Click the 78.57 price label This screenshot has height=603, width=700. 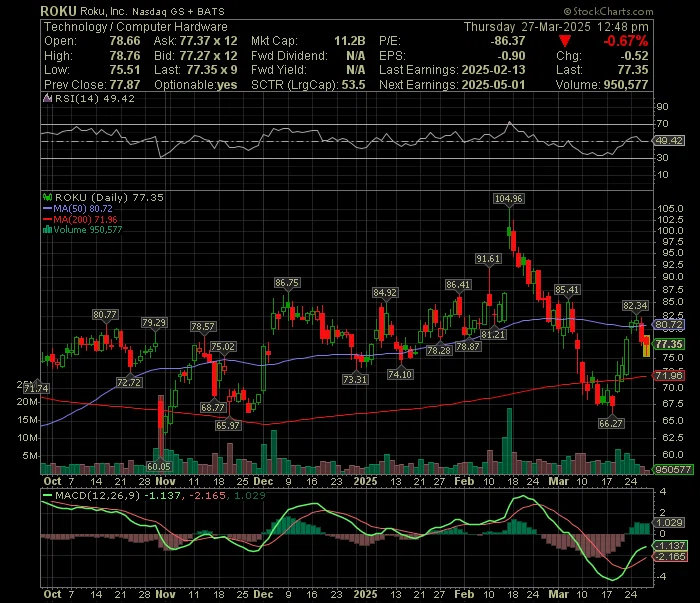203,327
